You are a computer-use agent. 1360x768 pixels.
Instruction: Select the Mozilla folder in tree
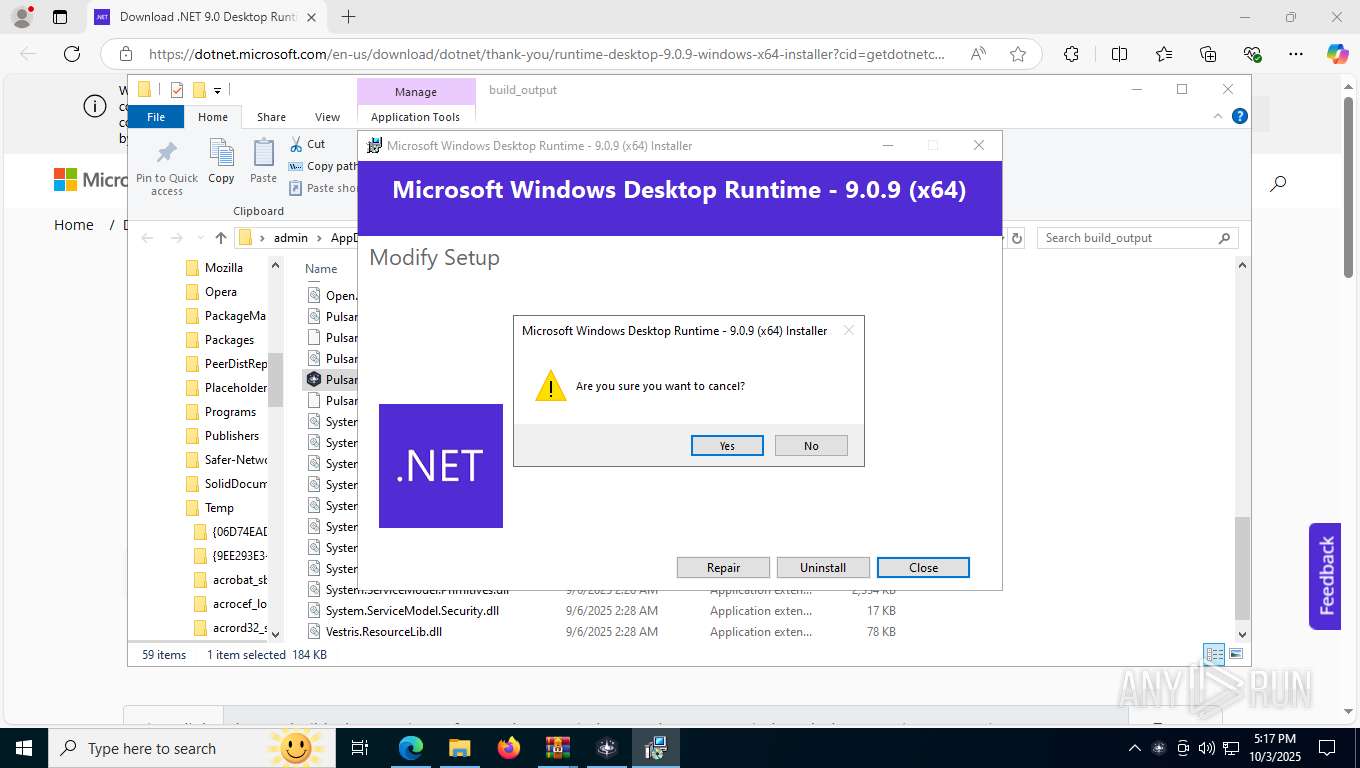tap(224, 268)
